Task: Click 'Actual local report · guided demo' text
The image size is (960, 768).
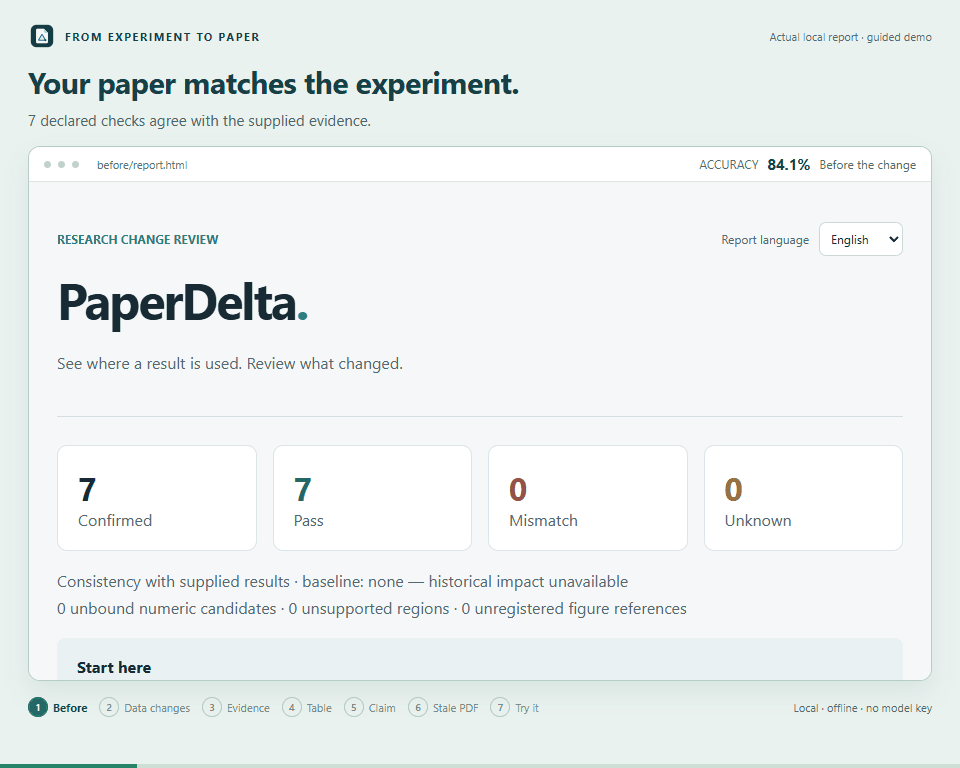Action: [x=850, y=37]
